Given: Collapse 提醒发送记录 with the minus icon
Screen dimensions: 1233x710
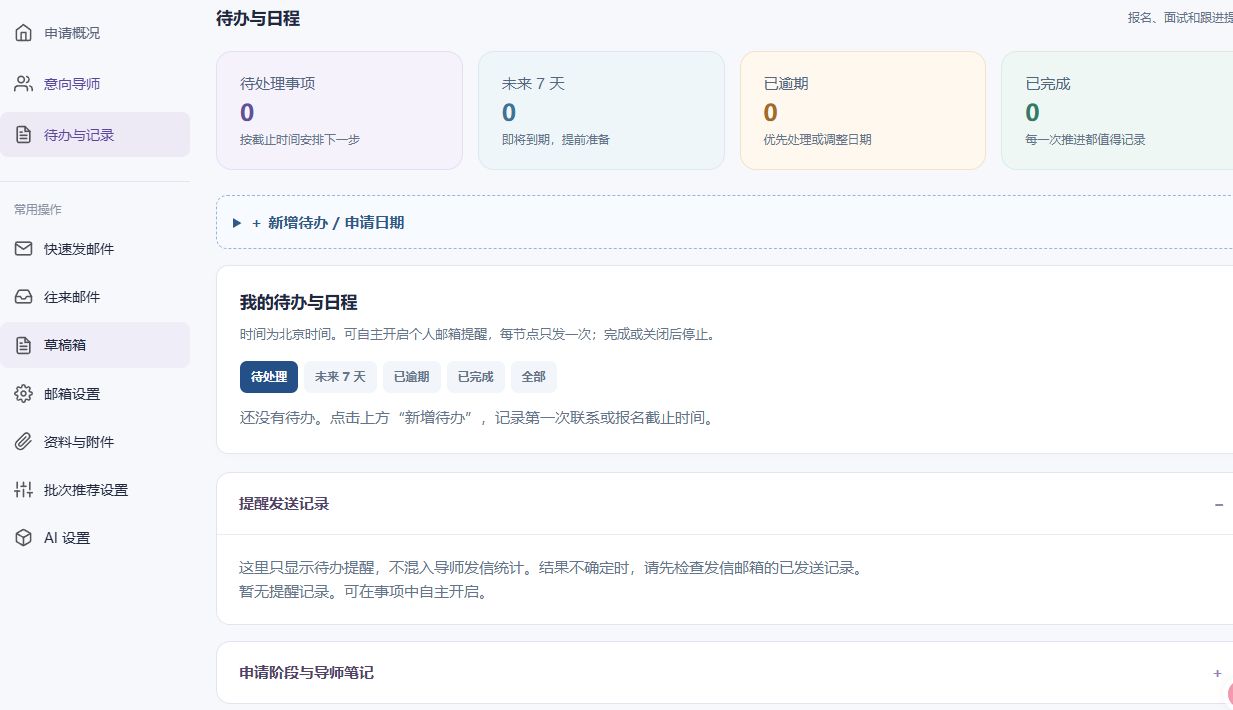Looking at the screenshot, I should tap(1218, 505).
